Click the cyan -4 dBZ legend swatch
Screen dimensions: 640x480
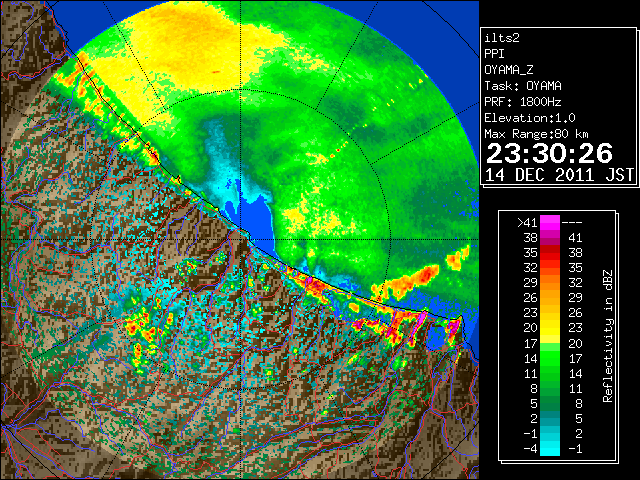550,449
